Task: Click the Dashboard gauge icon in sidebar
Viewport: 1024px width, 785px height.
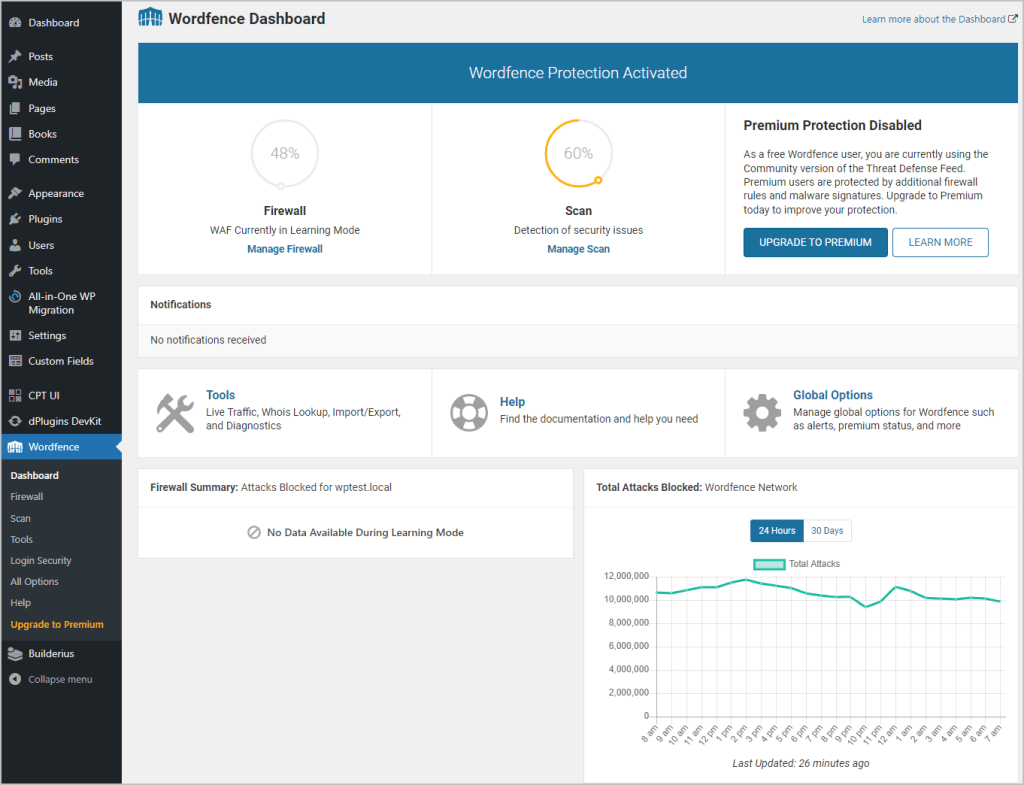Action: pyautogui.click(x=15, y=22)
